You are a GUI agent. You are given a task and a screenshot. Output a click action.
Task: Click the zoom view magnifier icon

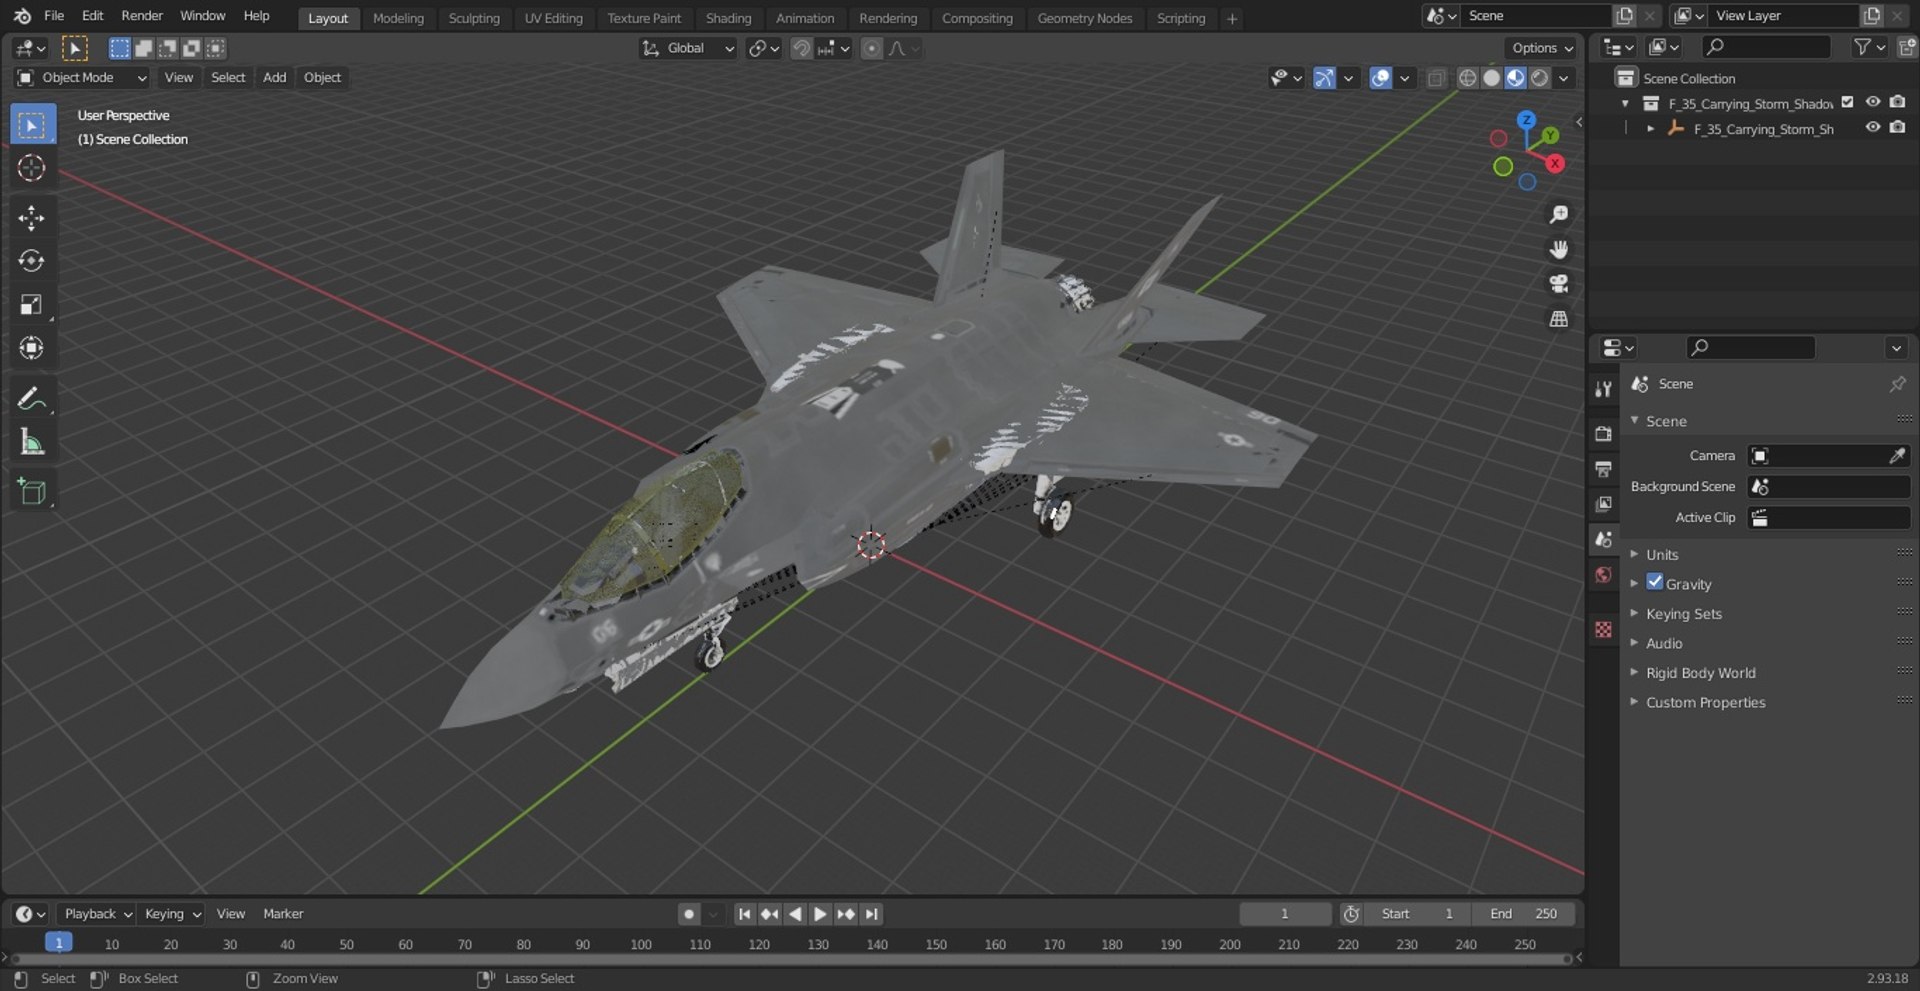[1558, 215]
